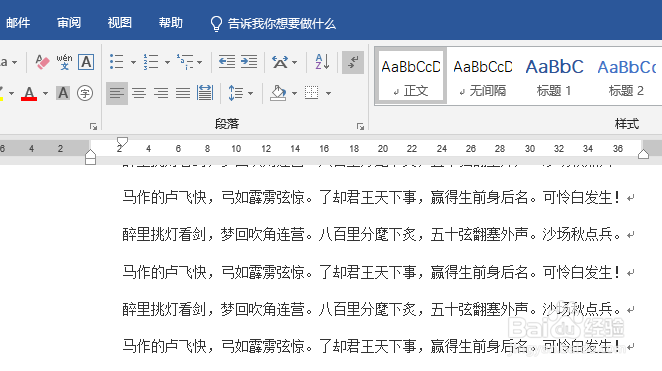Click first line indent marker on ruler
The height and width of the screenshot is (371, 662).
(122, 142)
